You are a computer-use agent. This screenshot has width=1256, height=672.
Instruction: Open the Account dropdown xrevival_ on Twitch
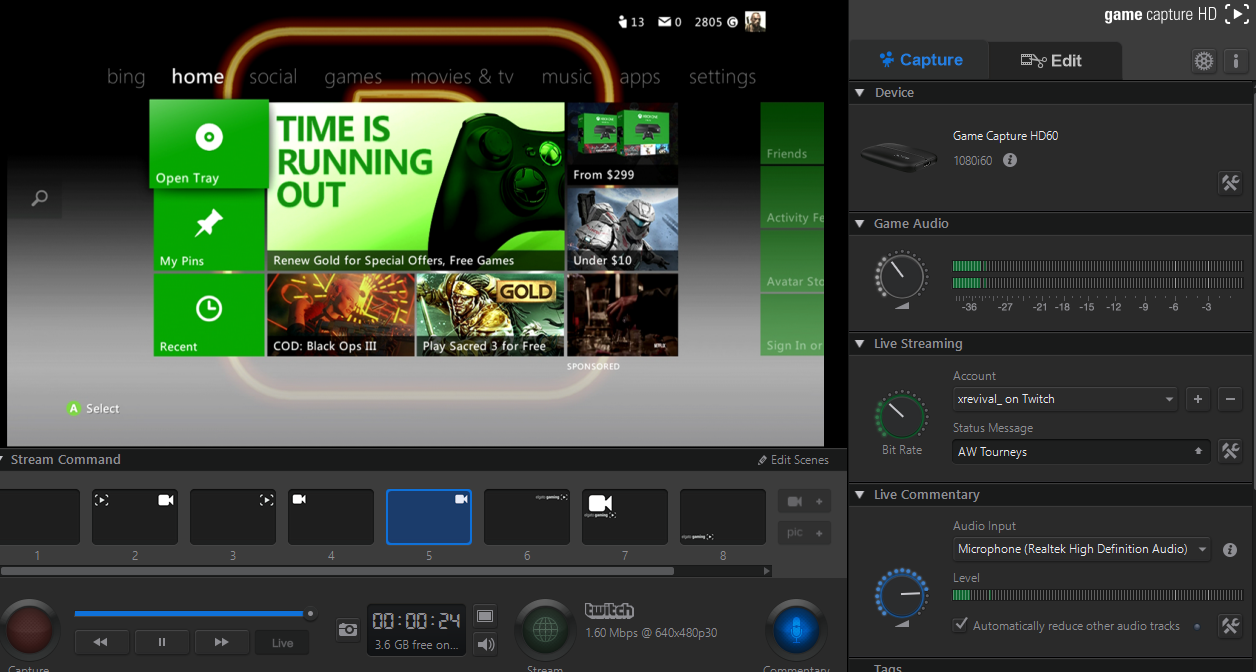pos(1065,399)
